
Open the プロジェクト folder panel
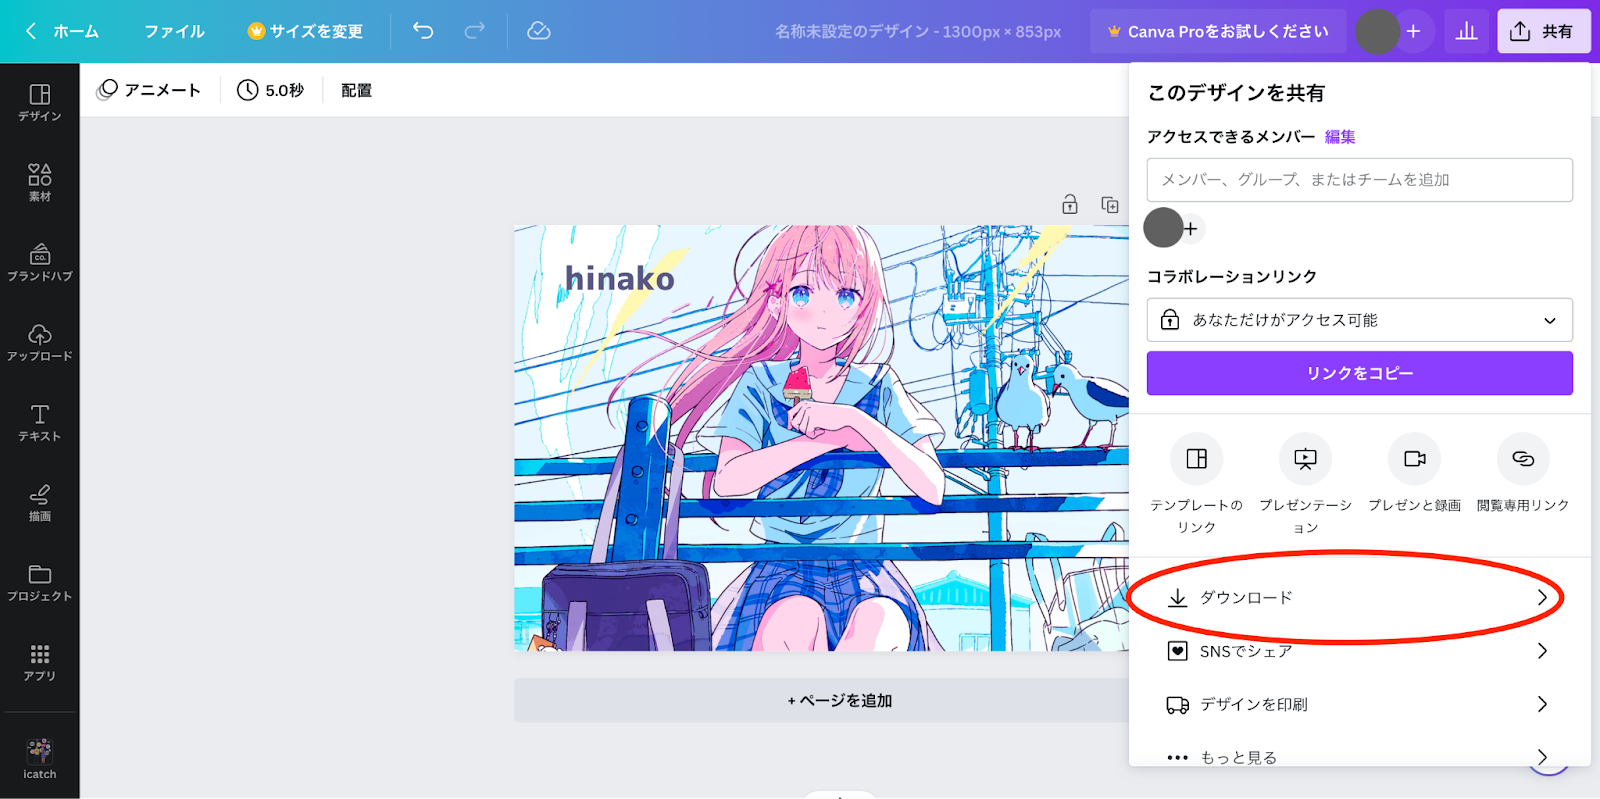coord(39,582)
